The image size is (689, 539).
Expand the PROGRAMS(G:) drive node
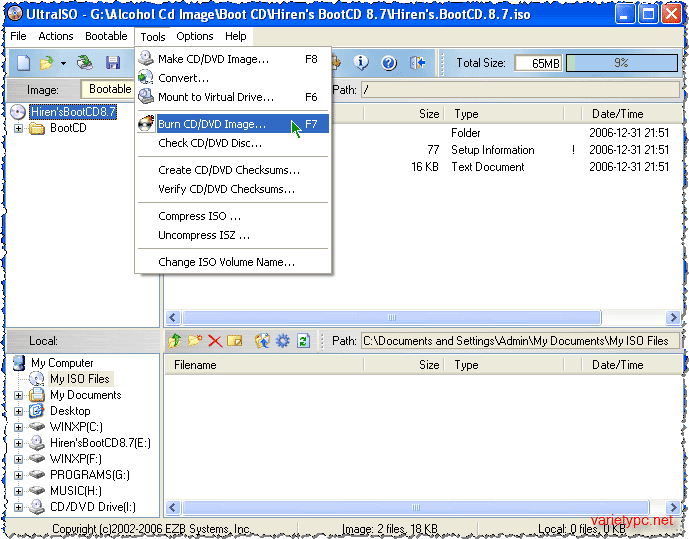(x=18, y=475)
